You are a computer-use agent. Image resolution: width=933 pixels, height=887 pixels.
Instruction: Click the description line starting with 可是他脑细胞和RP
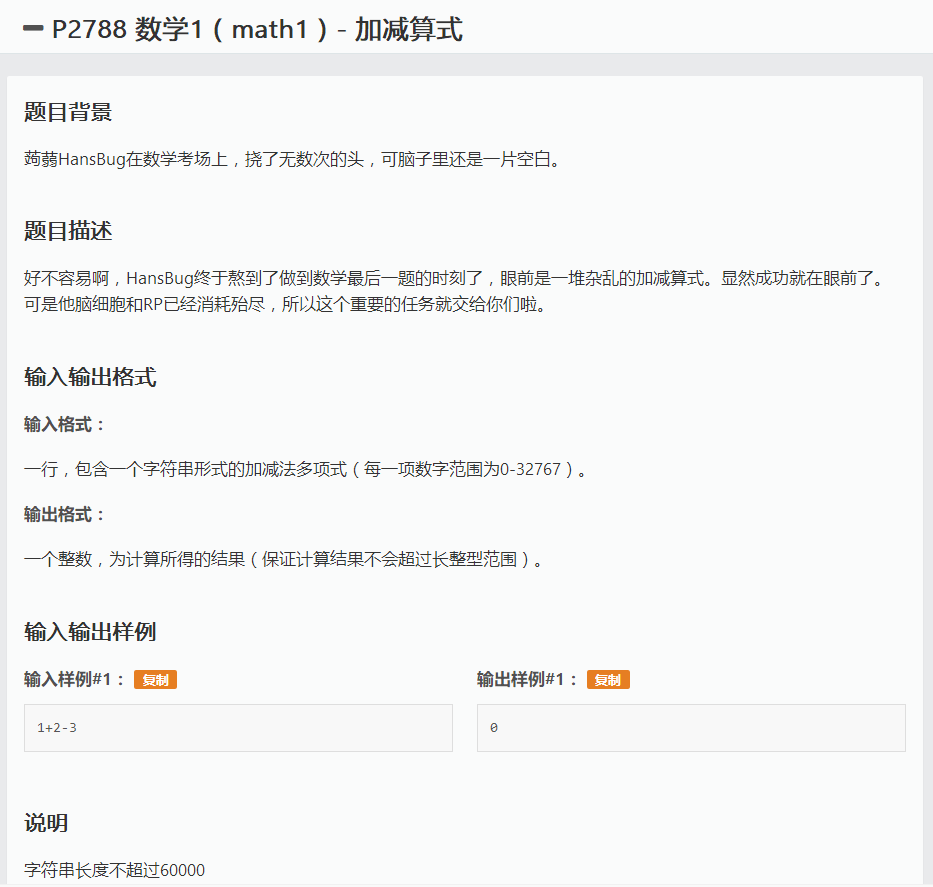285,305
